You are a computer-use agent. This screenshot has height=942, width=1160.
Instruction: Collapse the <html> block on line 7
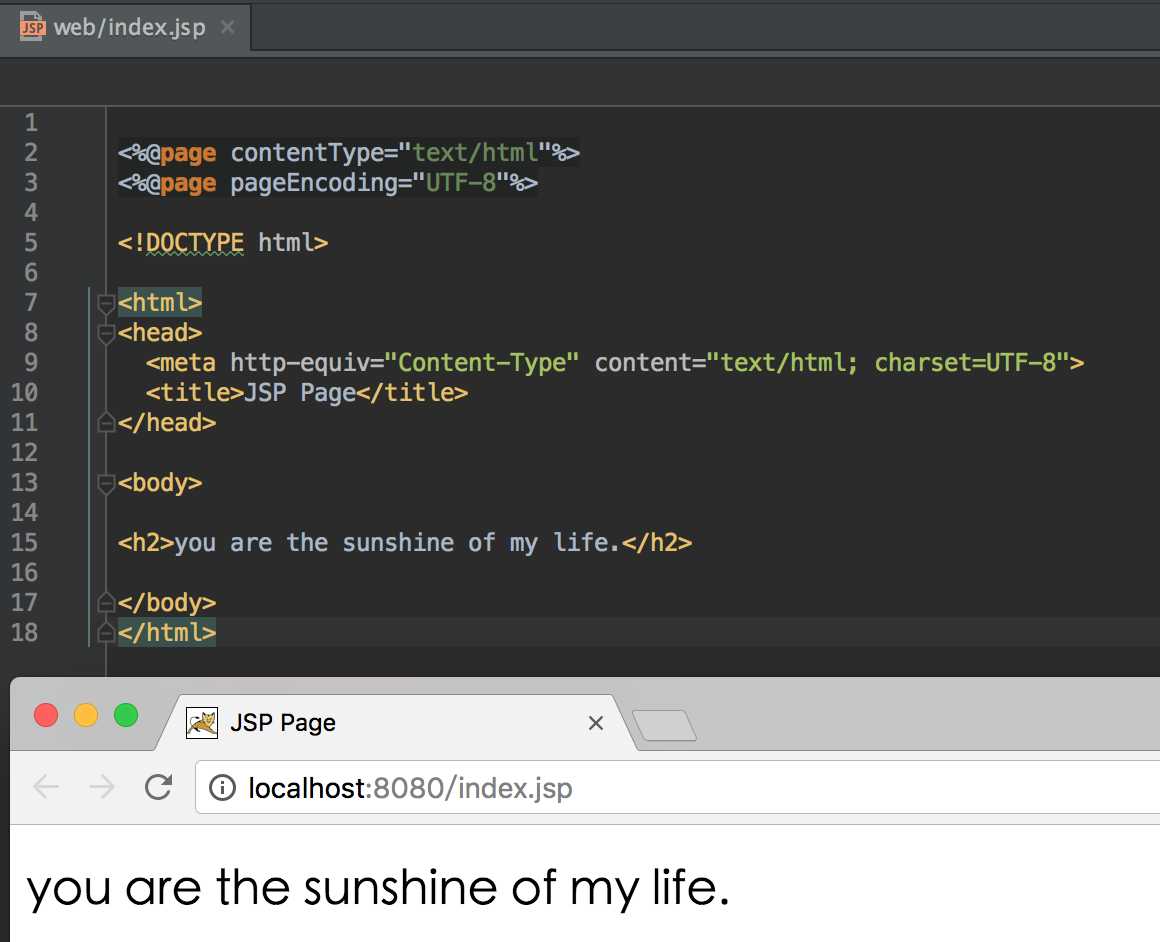(x=105, y=302)
